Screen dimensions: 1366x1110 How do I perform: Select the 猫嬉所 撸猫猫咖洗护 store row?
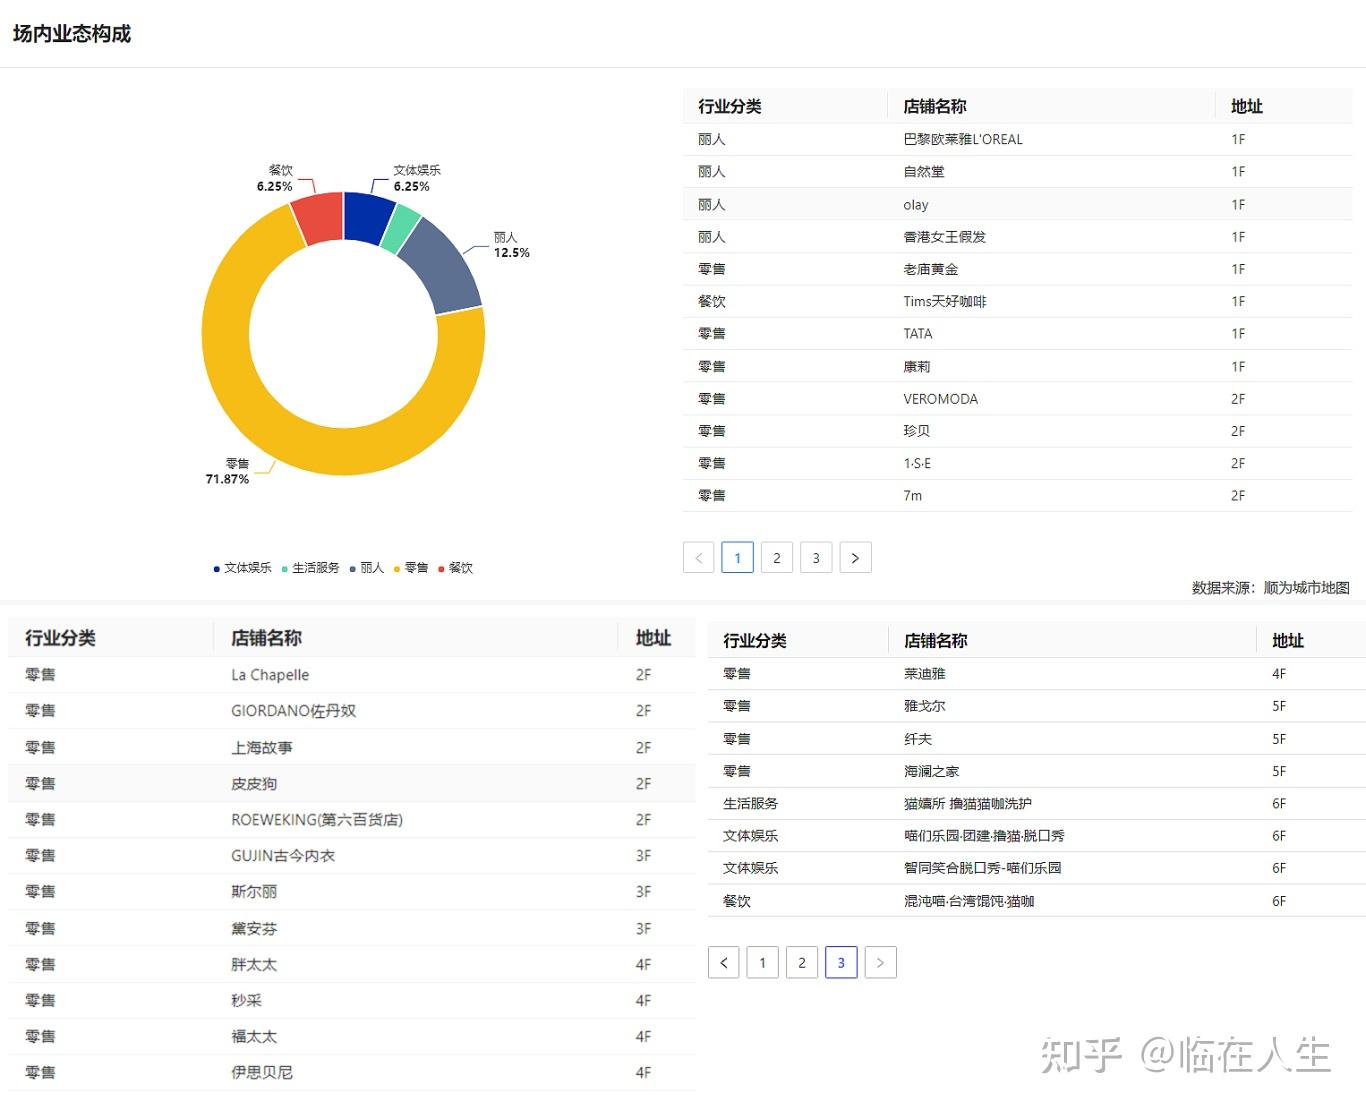point(1037,803)
